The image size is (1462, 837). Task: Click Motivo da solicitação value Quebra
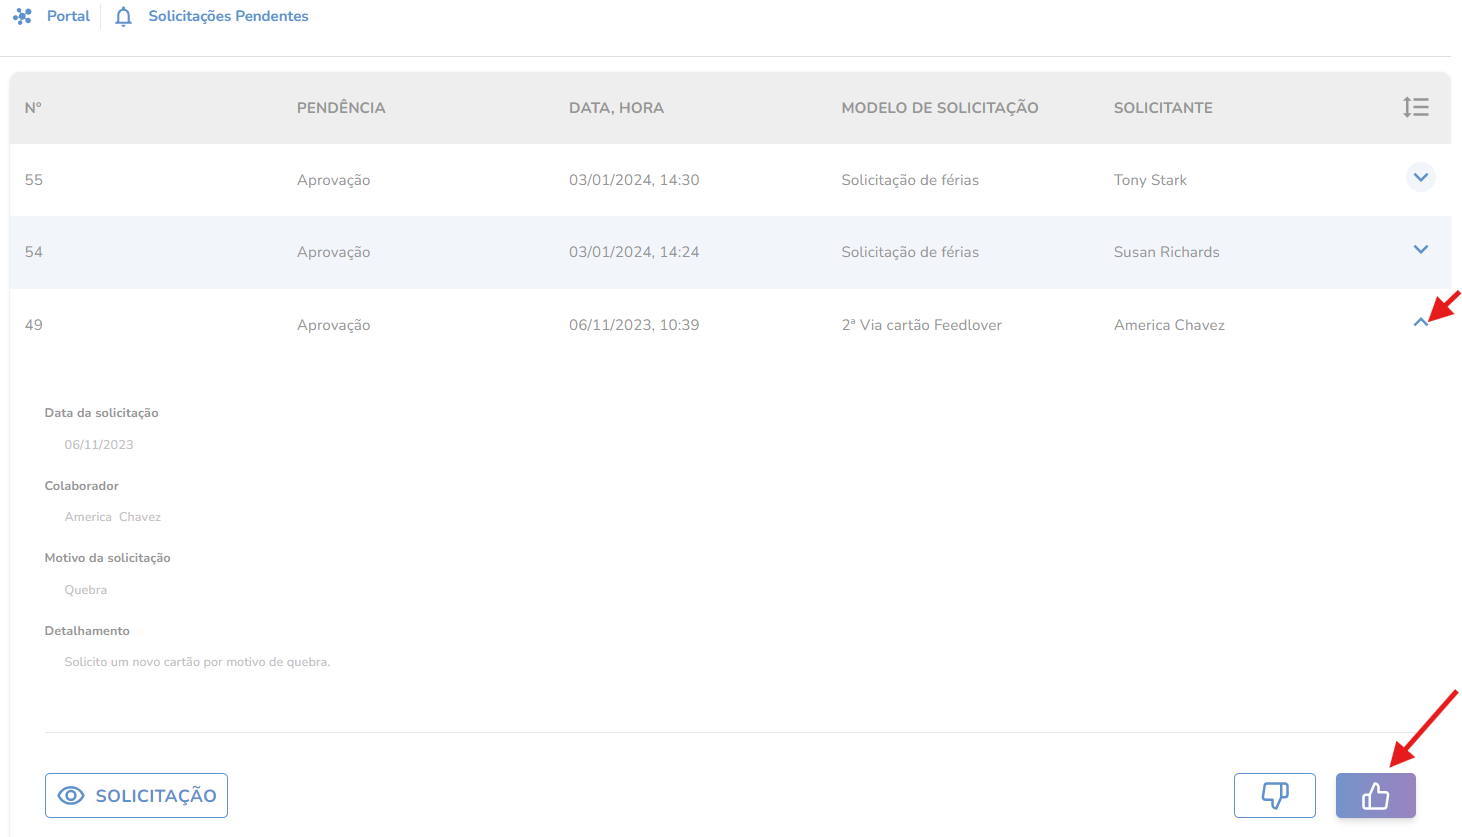click(86, 590)
